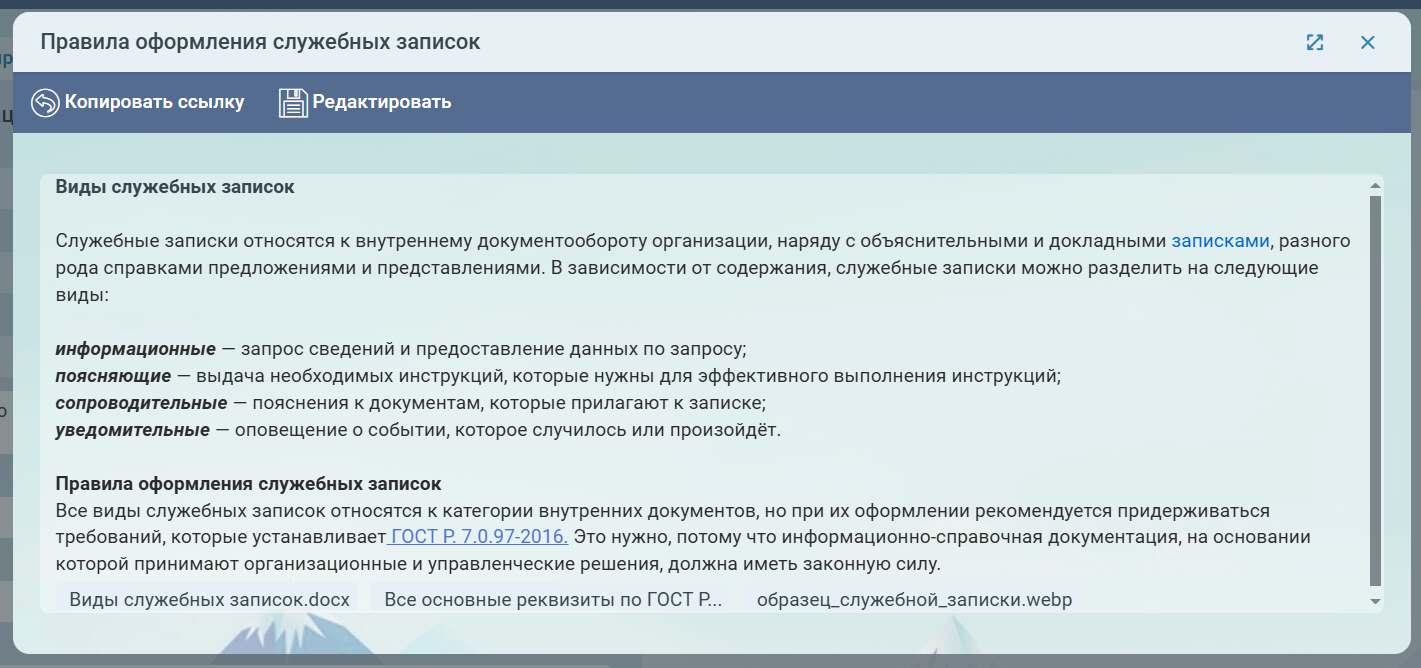Screen dimensions: 1421x668
Task: Open the 'записками' hyperlink
Action: (x=1220, y=241)
